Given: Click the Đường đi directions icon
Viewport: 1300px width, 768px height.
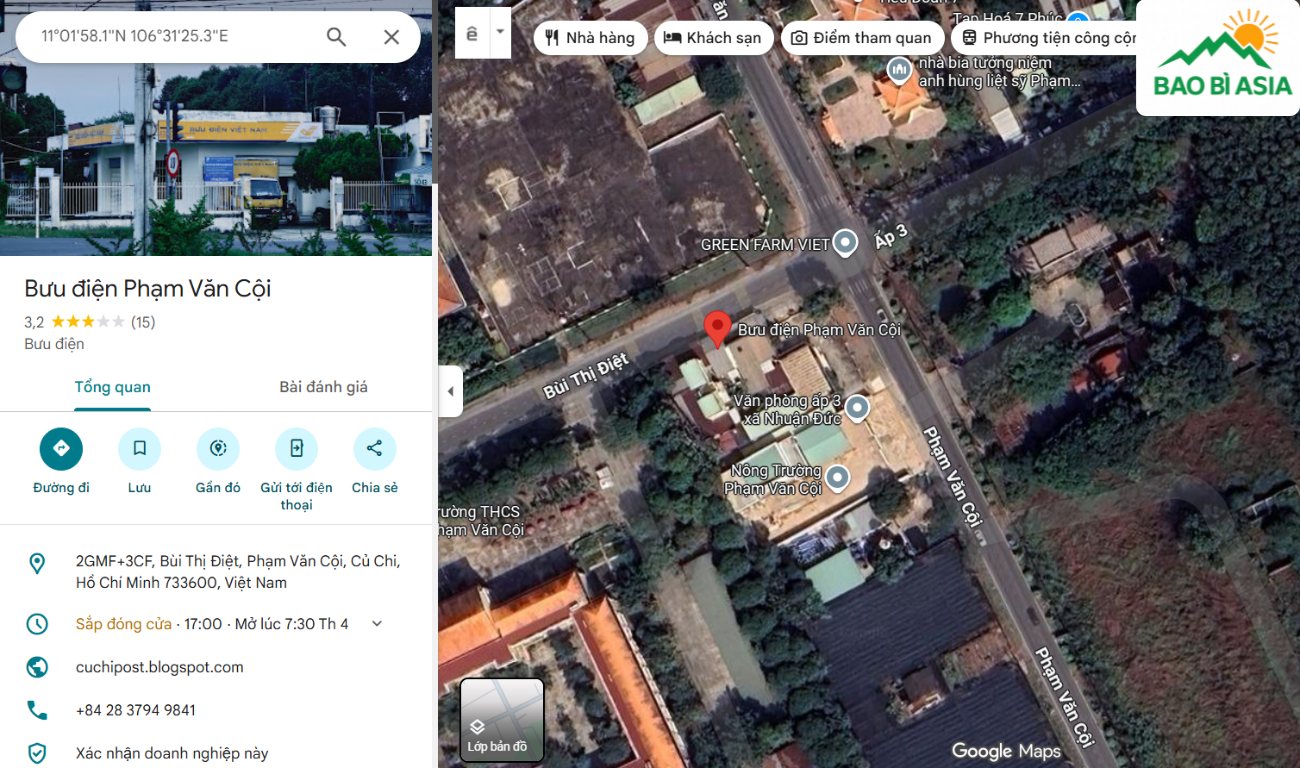Looking at the screenshot, I should pyautogui.click(x=61, y=449).
